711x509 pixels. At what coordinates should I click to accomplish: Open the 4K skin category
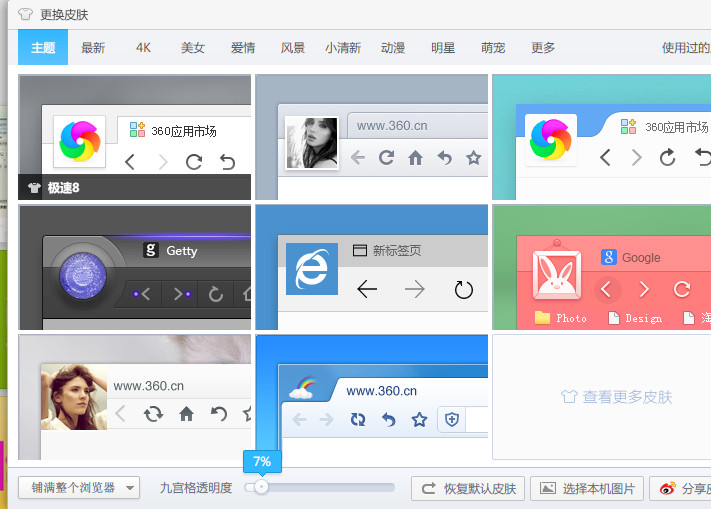point(143,47)
